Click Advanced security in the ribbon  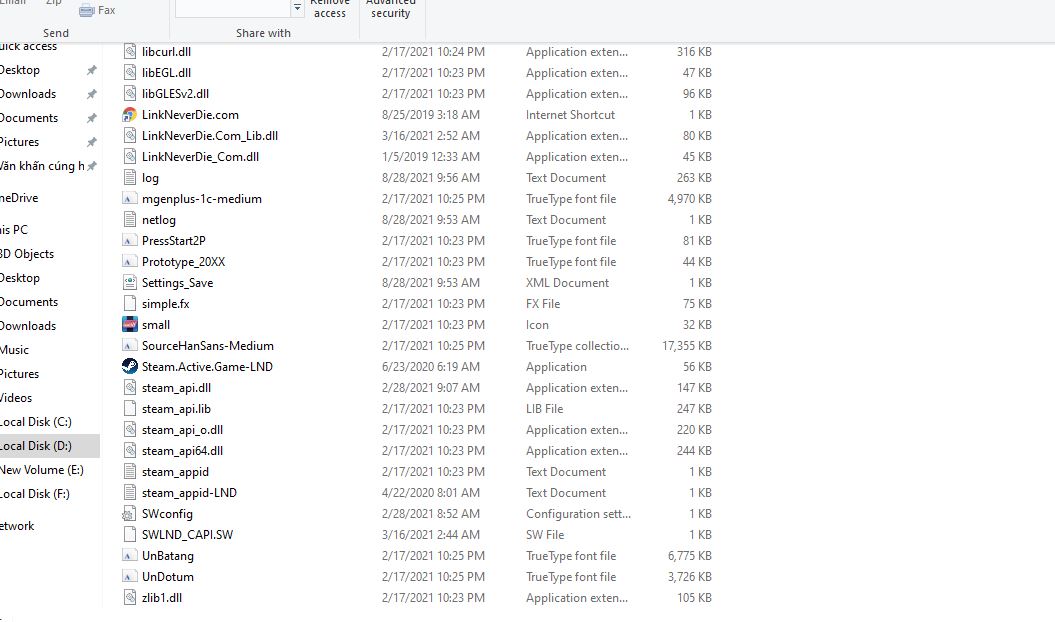point(390,9)
